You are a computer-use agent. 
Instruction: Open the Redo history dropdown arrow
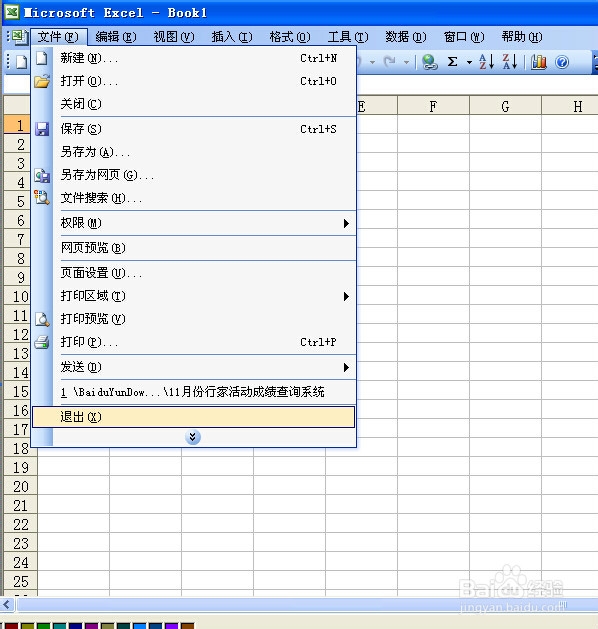point(407,63)
